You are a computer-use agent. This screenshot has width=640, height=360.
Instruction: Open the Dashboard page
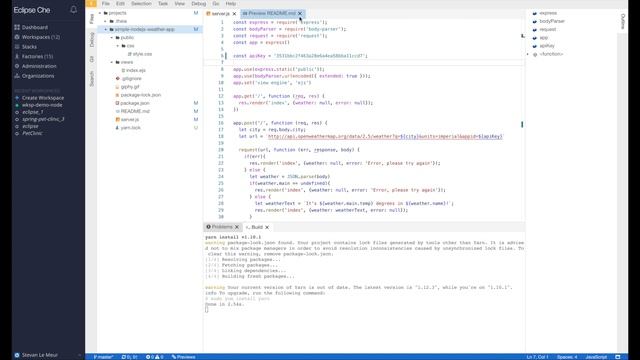35,27
